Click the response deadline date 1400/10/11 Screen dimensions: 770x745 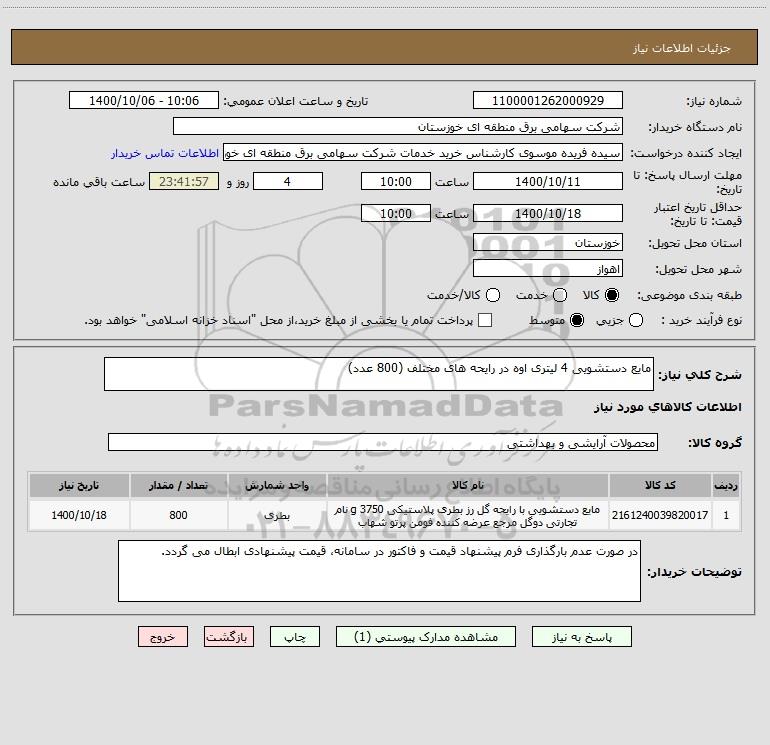point(548,181)
